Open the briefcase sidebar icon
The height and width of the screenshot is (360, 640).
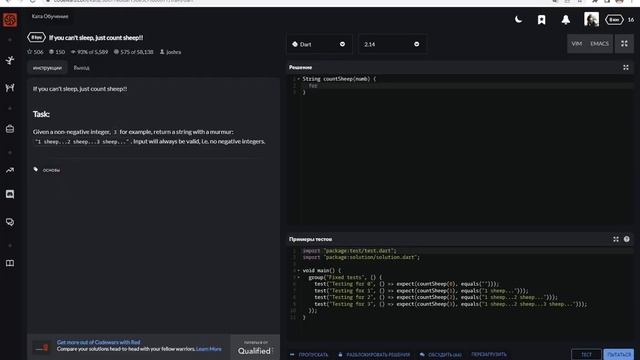pyautogui.click(x=10, y=129)
